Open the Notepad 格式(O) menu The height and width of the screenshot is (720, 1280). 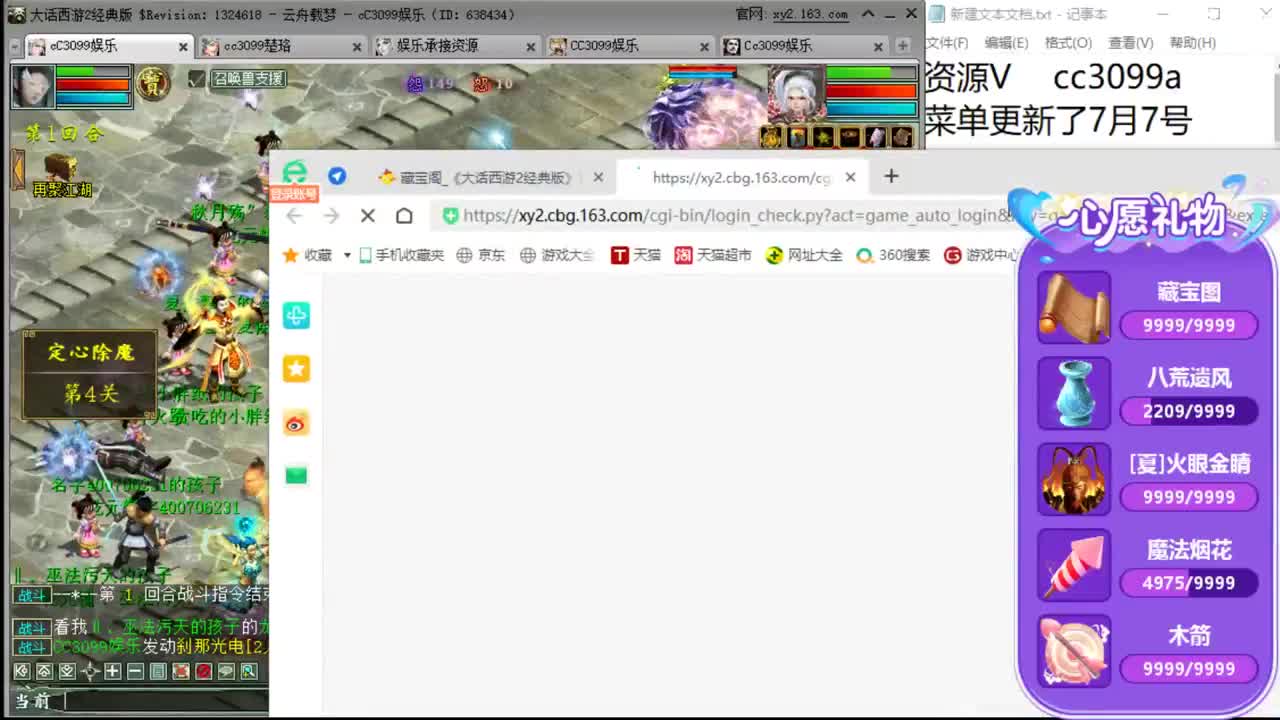point(1068,43)
